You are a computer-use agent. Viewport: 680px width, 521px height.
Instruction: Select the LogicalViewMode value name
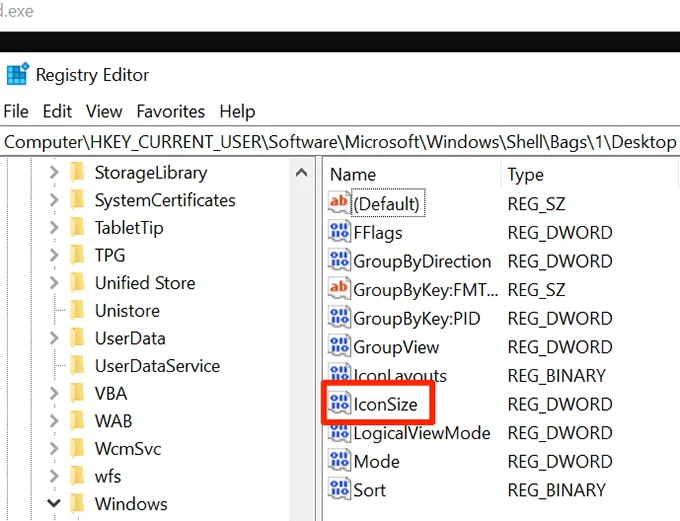422,433
